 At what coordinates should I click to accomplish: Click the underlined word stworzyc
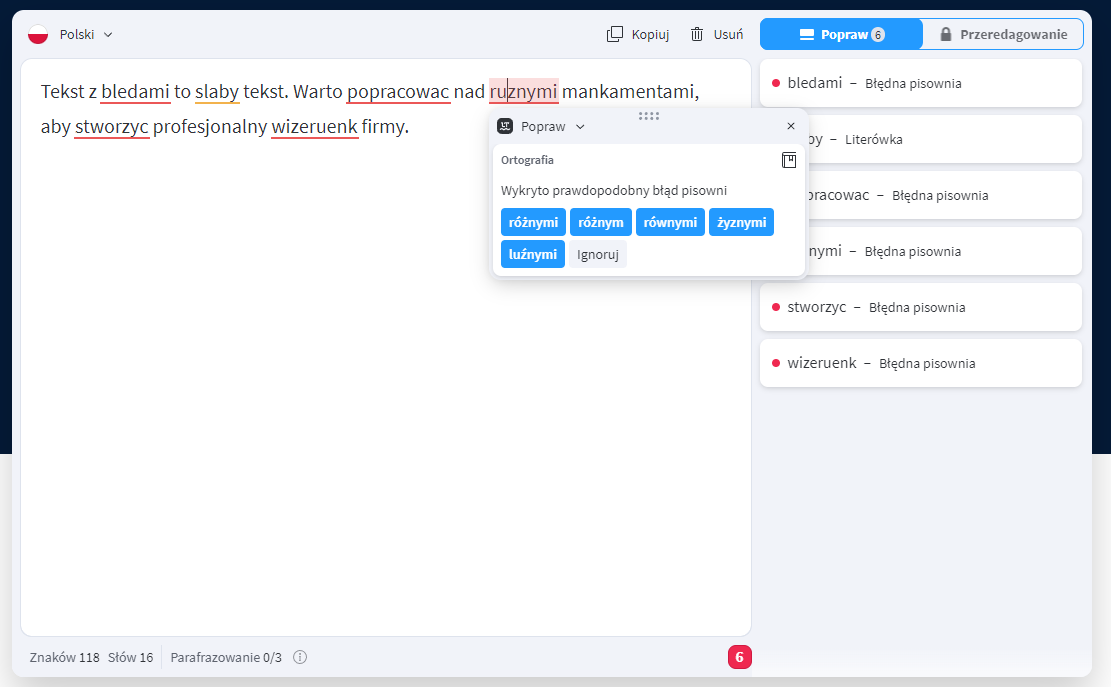(x=112, y=127)
